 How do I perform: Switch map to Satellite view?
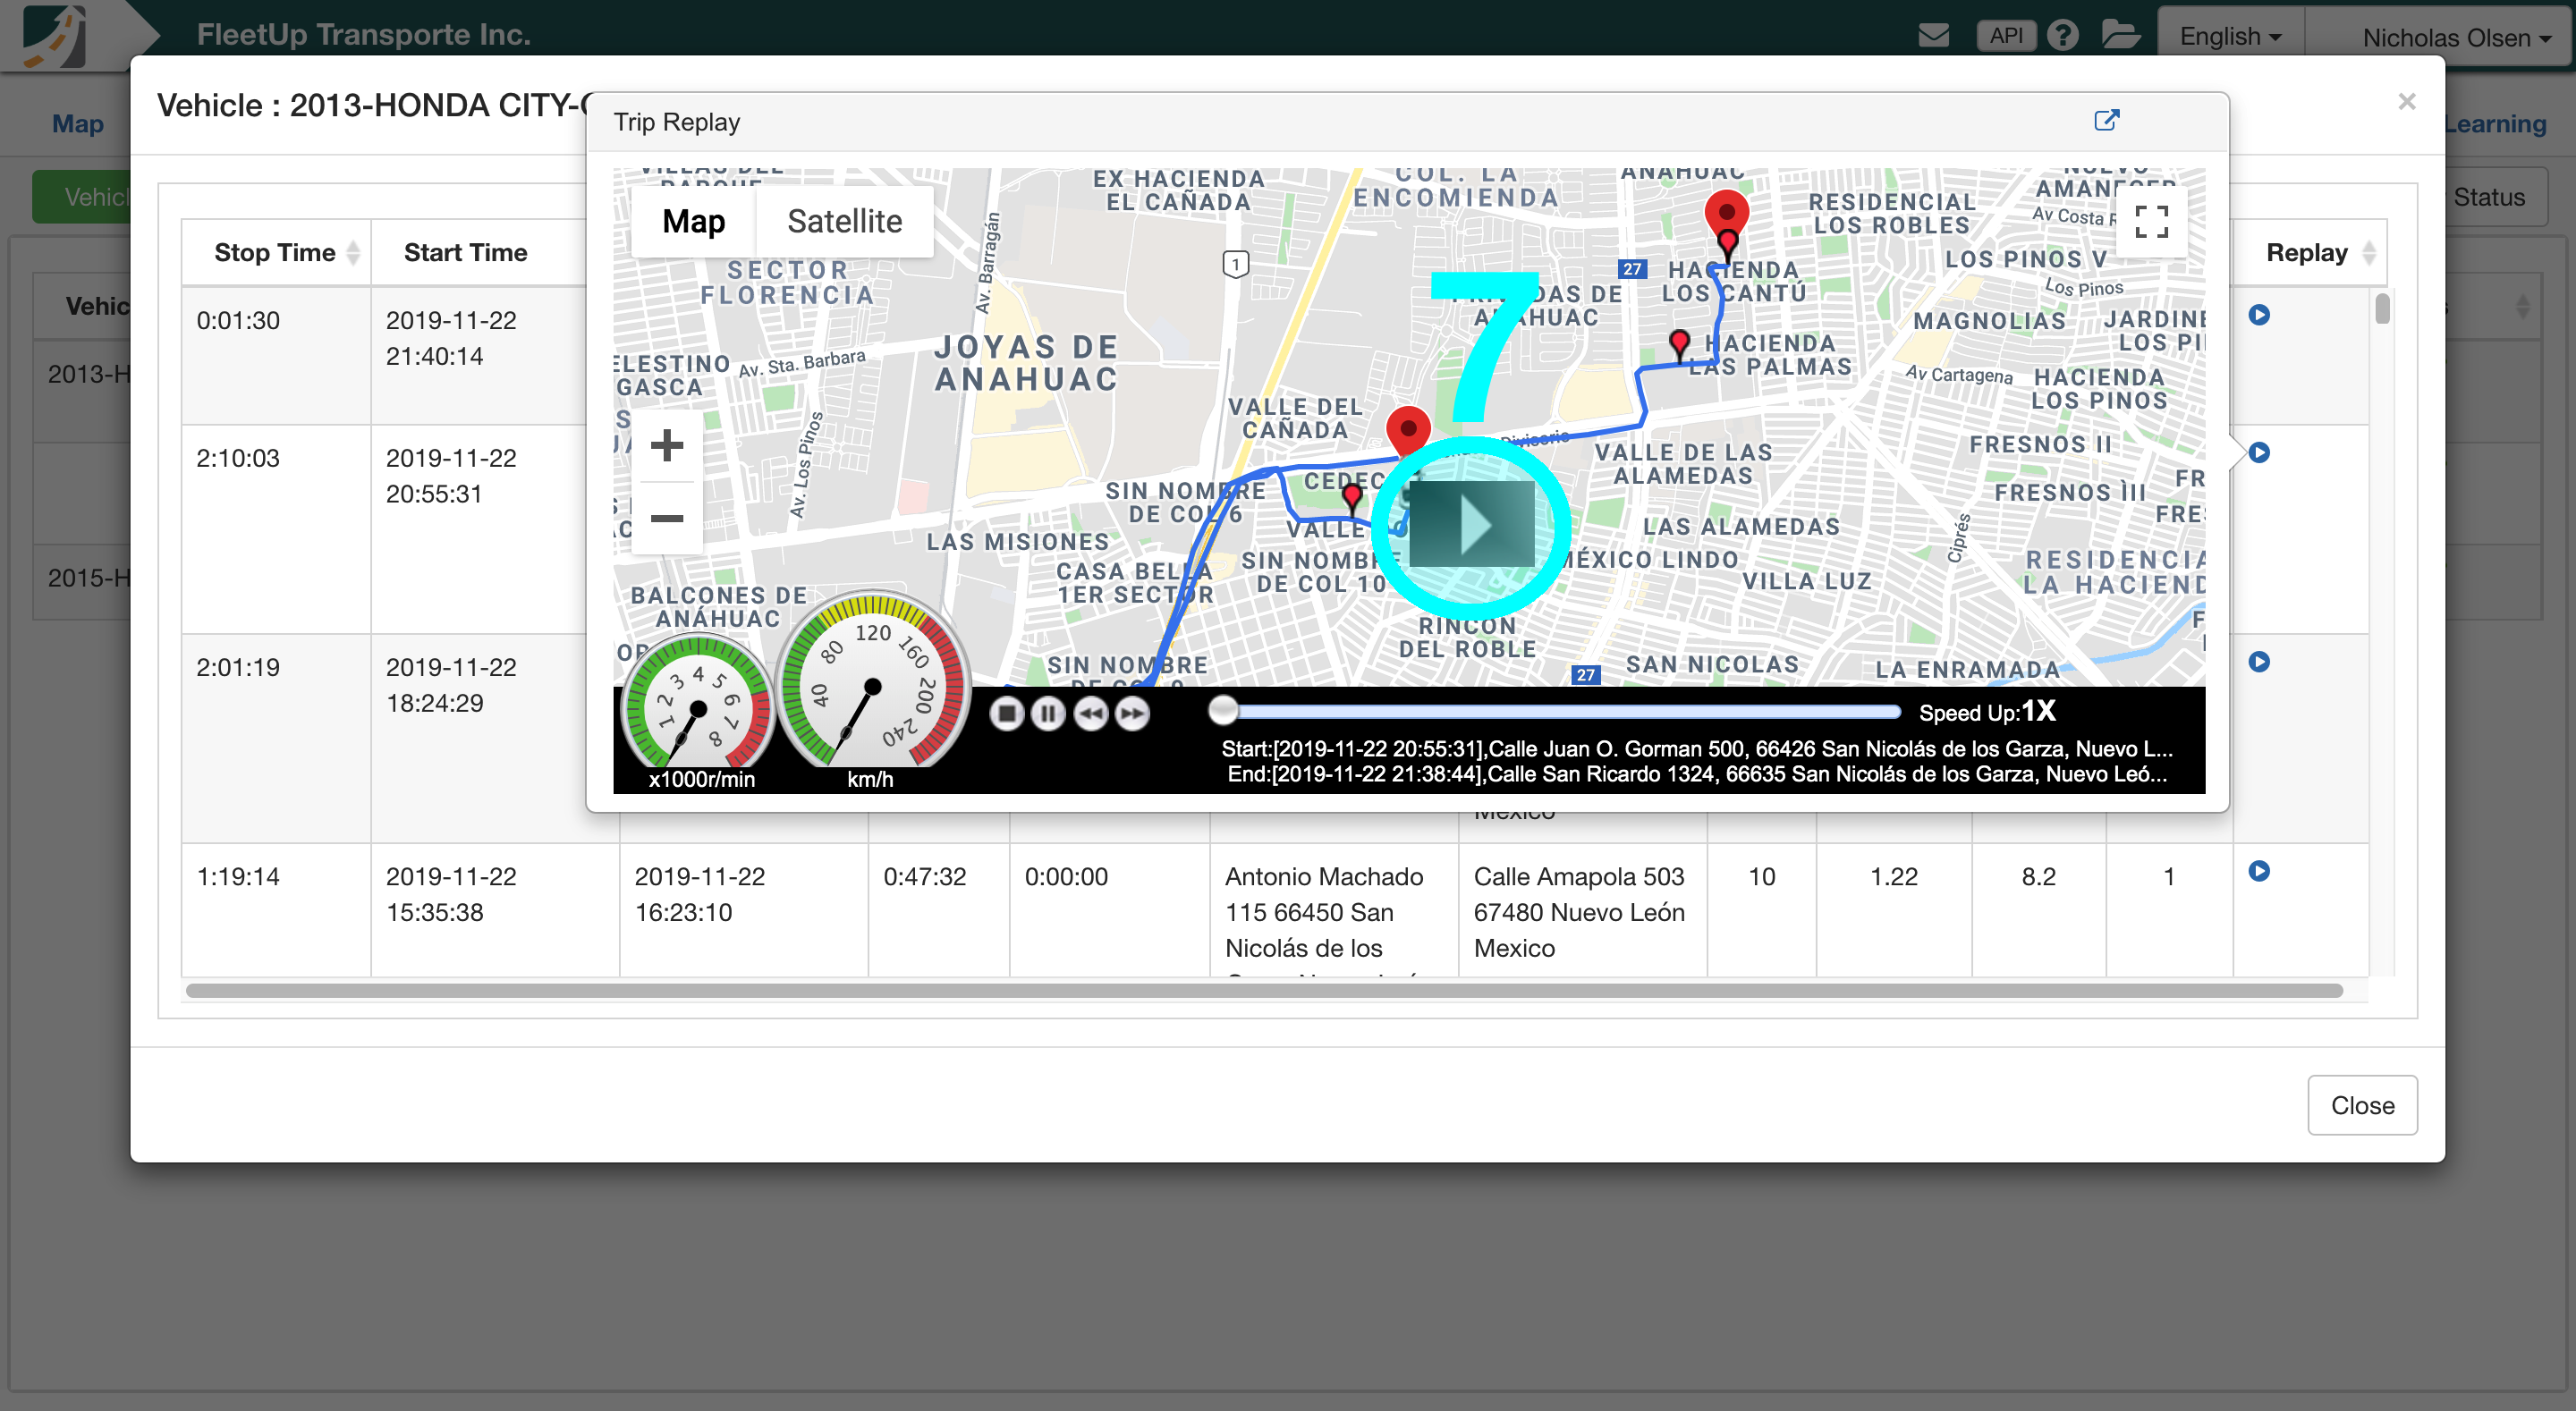click(844, 221)
